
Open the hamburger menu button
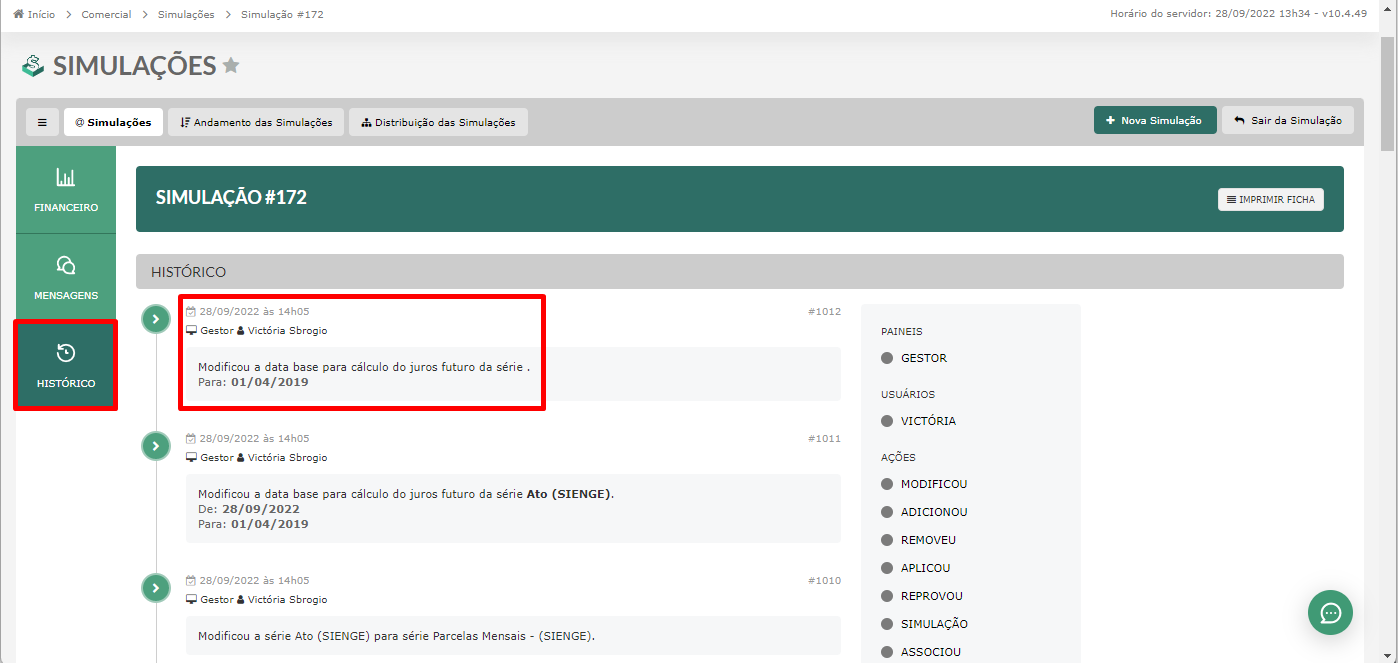(42, 122)
